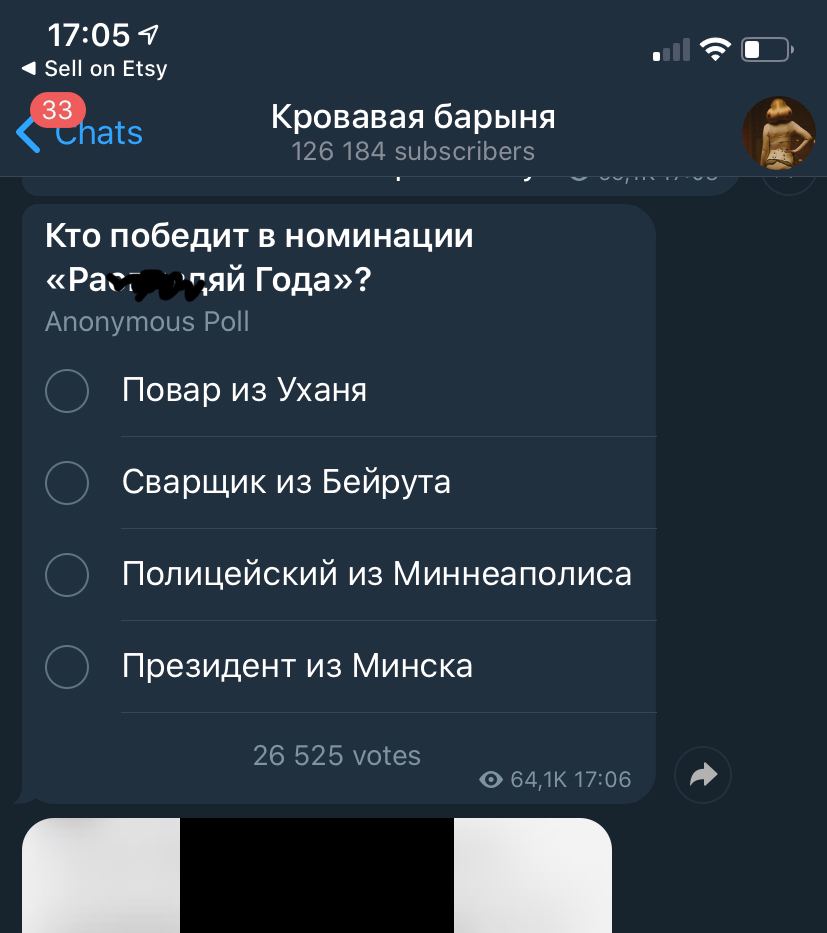Open the image thumbnail below poll
Screen dimensions: 827x933
(317, 875)
